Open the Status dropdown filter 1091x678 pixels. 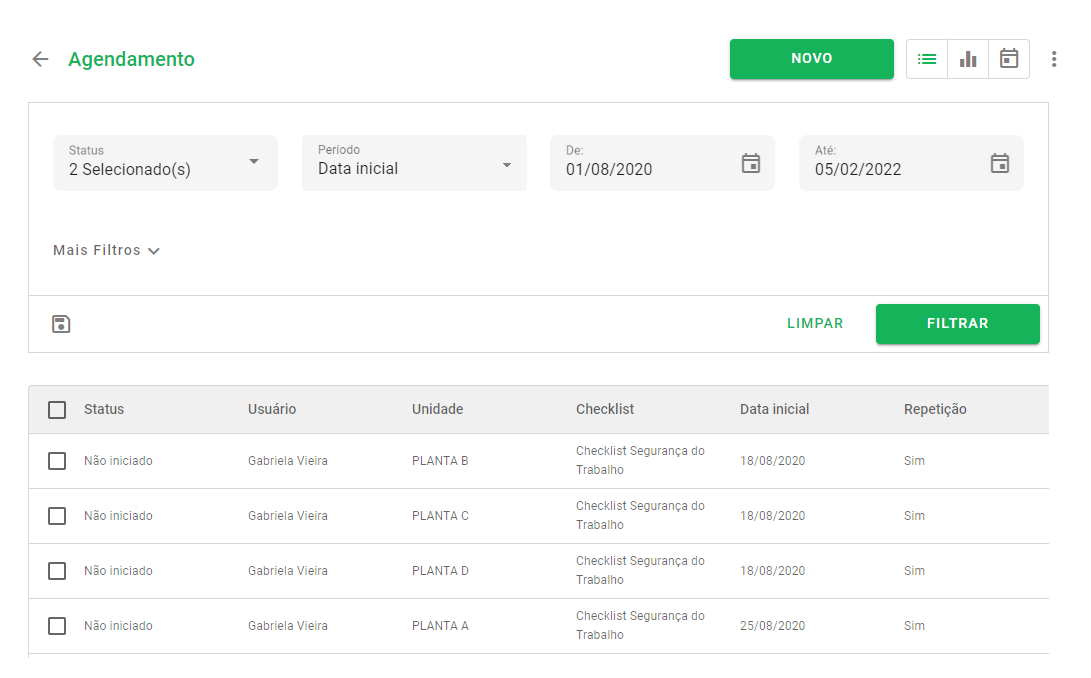click(165, 163)
